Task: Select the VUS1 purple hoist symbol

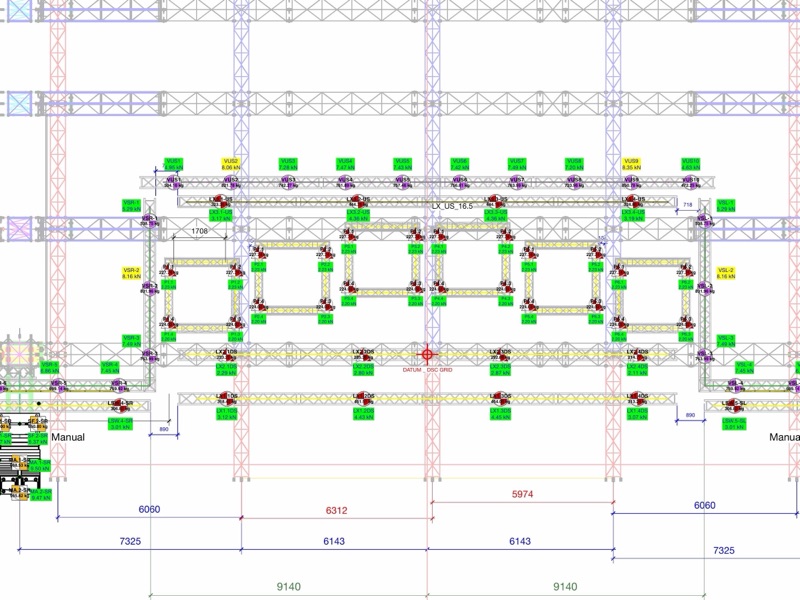Action: (172, 182)
